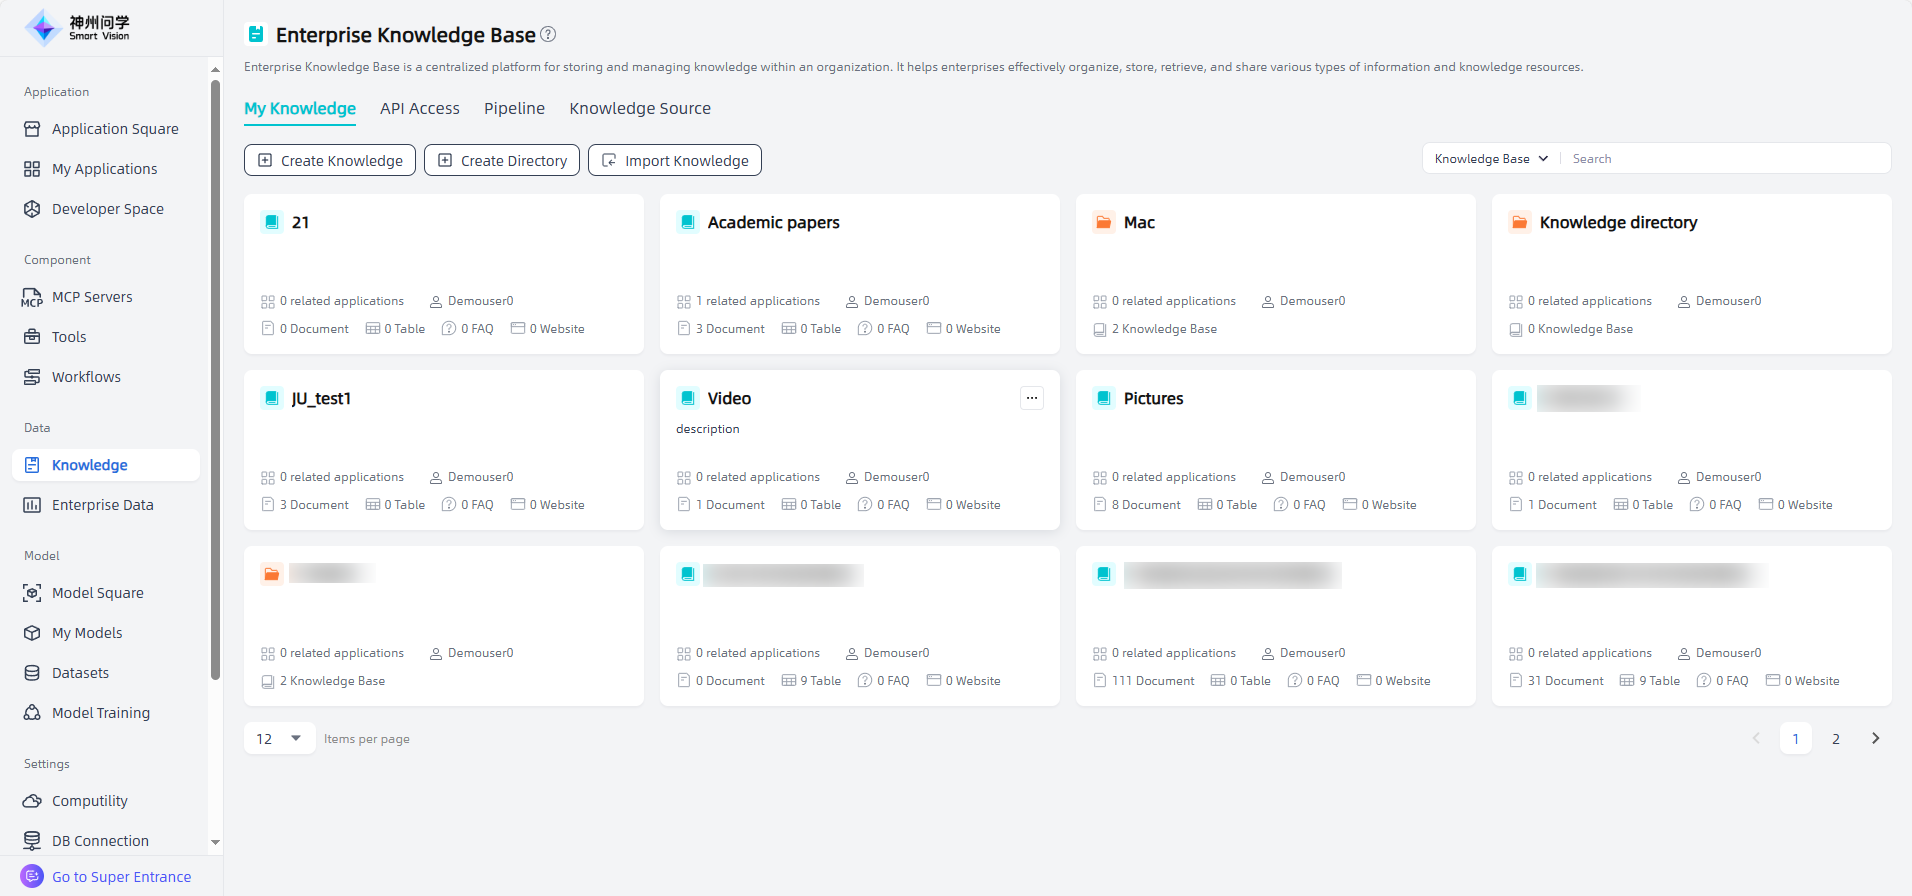Click the Mac directory folder icon

pos(1103,222)
